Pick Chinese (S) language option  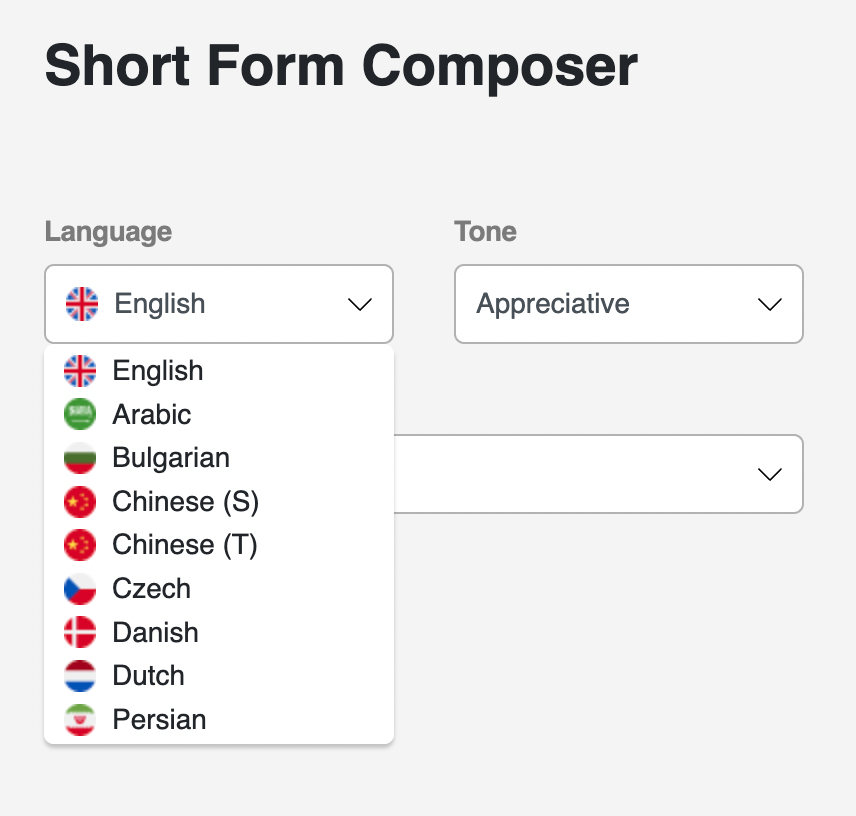click(185, 501)
